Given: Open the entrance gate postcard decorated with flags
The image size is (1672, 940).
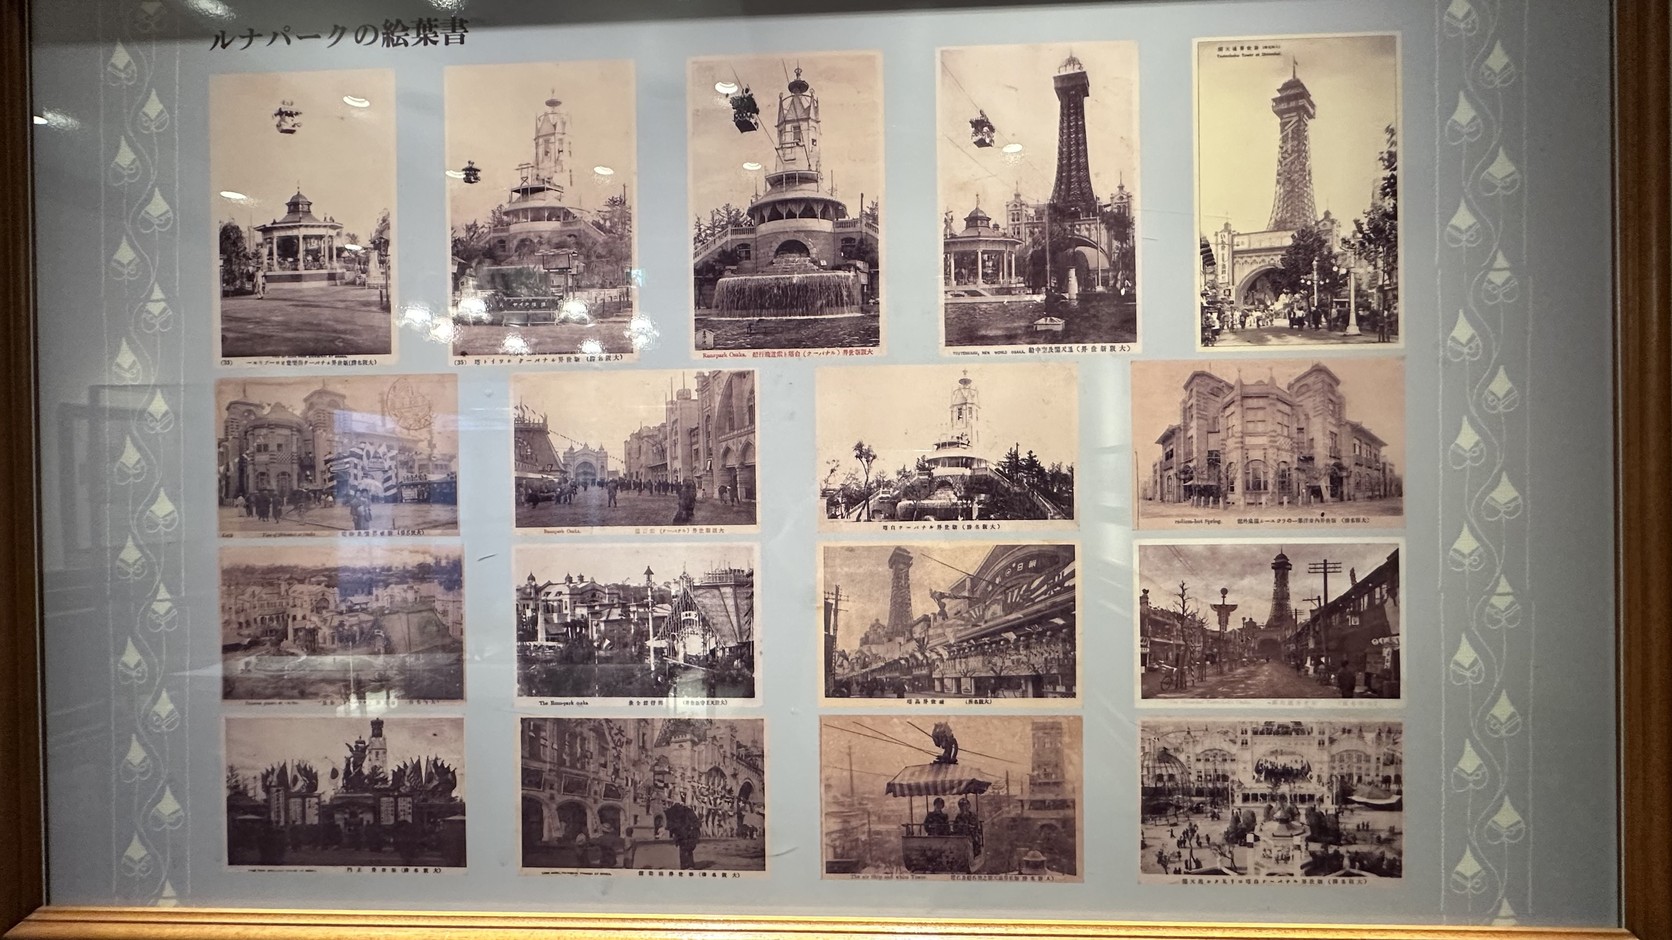Looking at the screenshot, I should point(346,793).
